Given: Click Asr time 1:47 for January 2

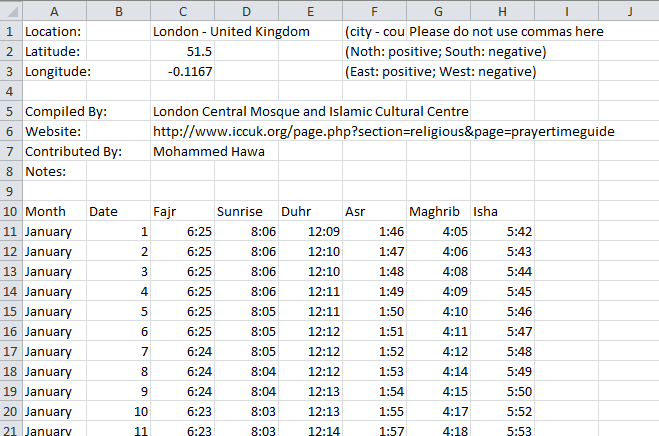Looking at the screenshot, I should (374, 251).
